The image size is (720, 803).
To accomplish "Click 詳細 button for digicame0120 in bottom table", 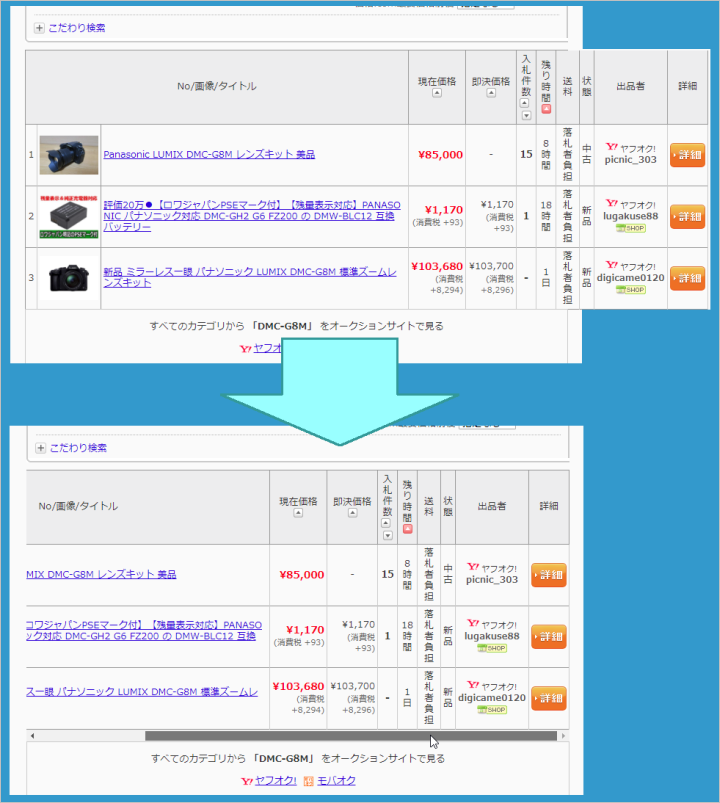I will [x=549, y=698].
